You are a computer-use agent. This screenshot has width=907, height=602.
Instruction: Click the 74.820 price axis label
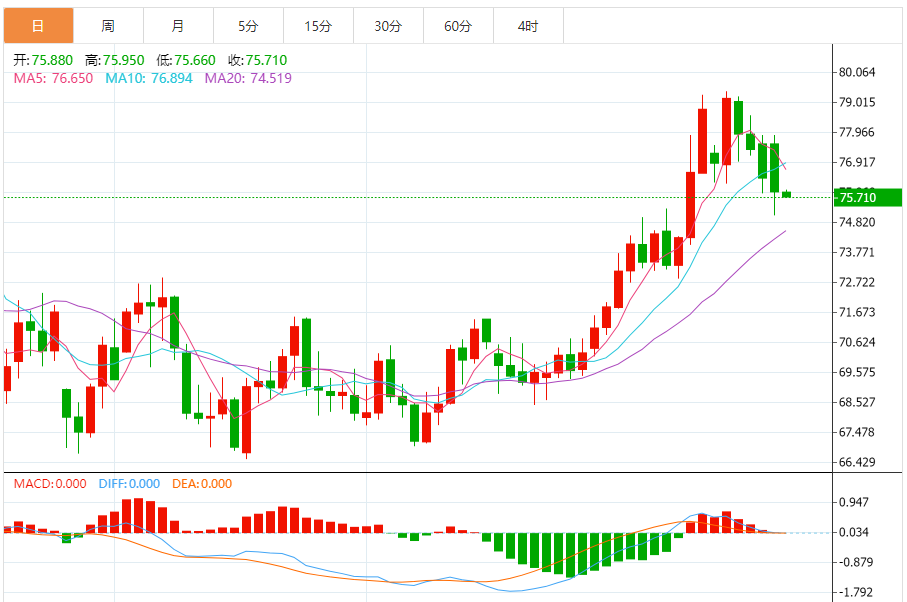pos(857,222)
